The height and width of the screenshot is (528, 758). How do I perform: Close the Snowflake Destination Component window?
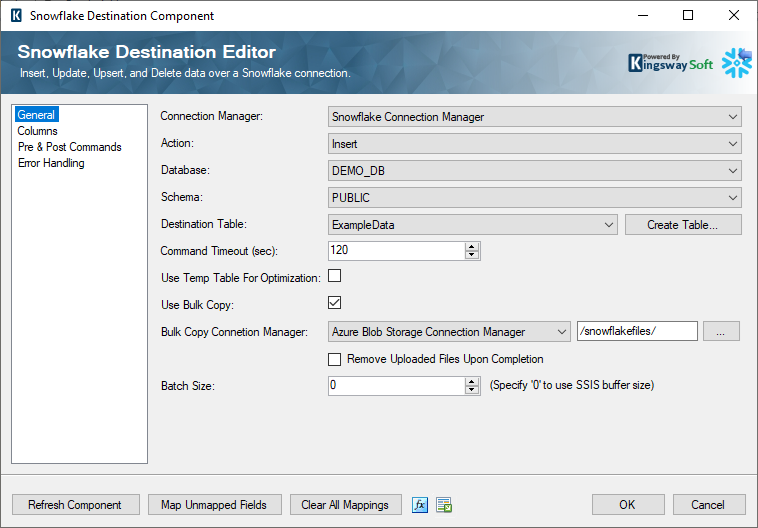point(733,15)
